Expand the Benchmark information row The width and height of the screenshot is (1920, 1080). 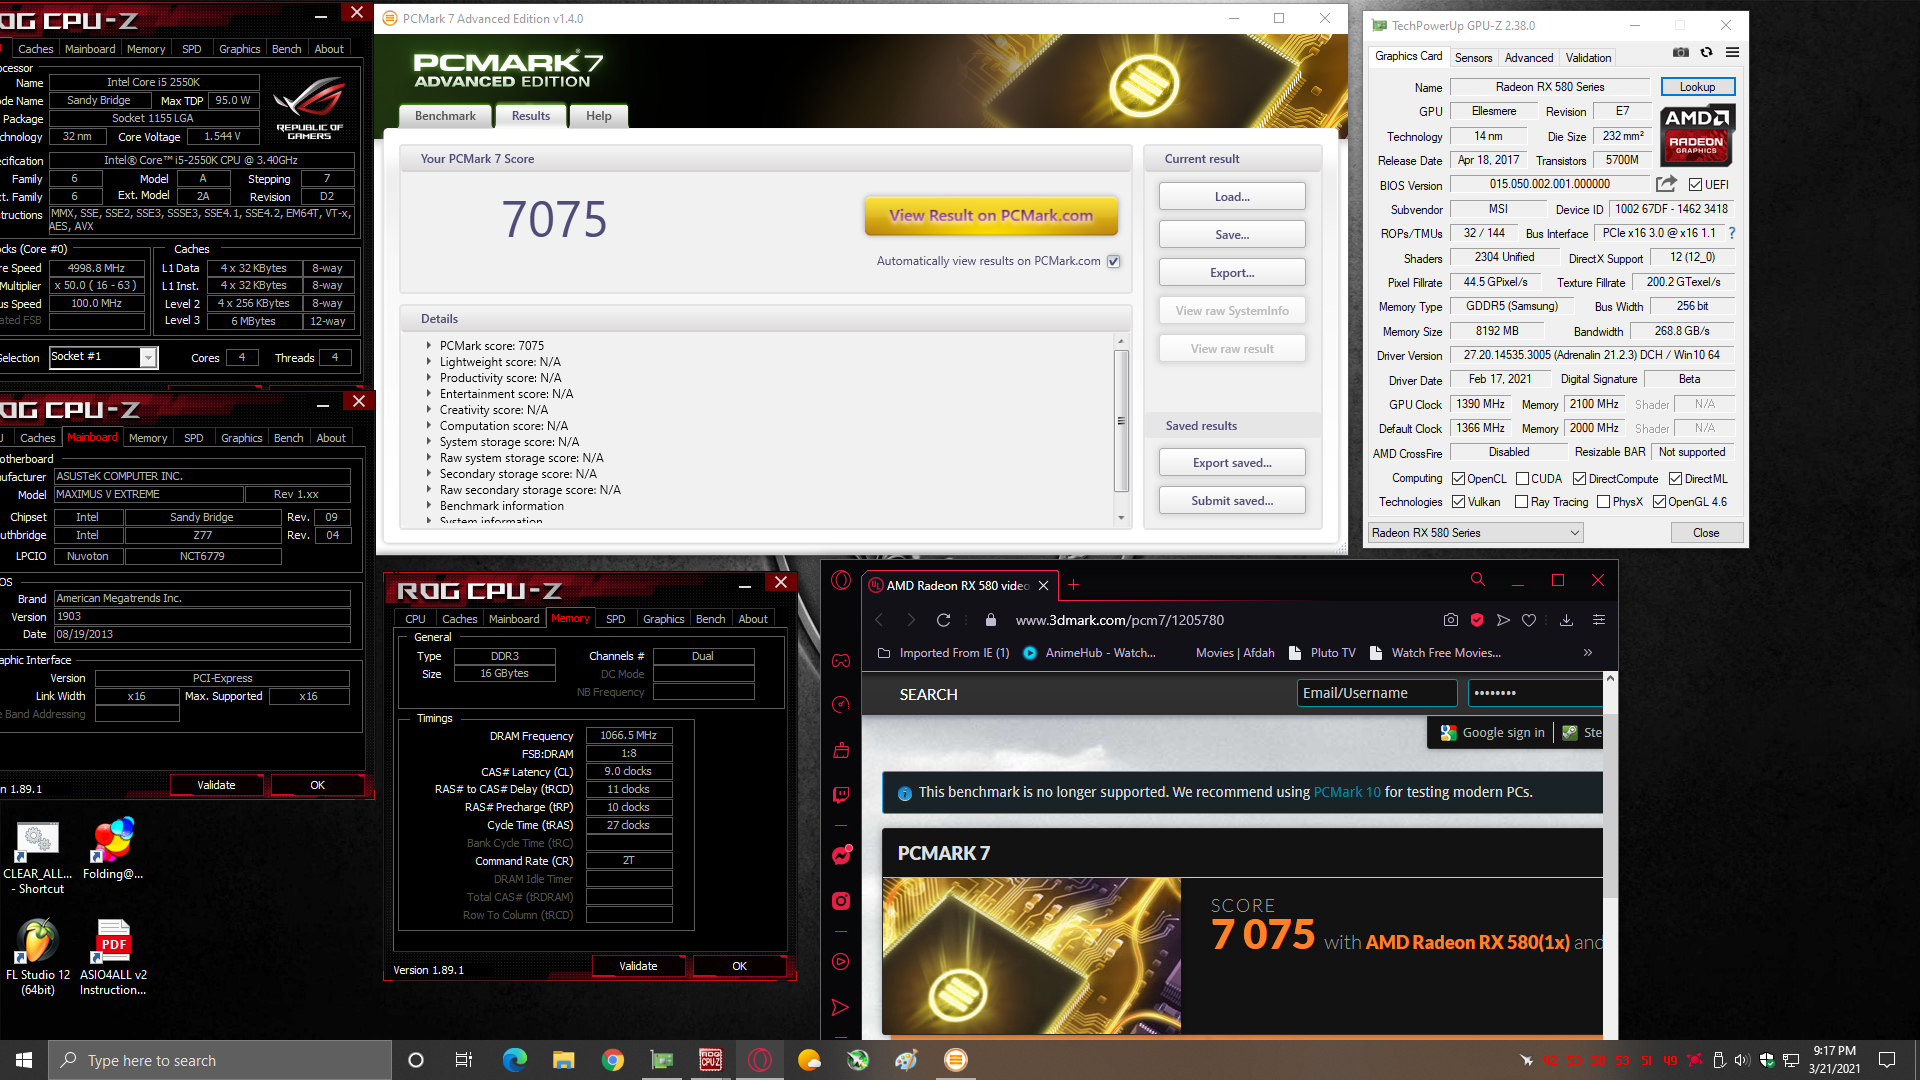(429, 506)
